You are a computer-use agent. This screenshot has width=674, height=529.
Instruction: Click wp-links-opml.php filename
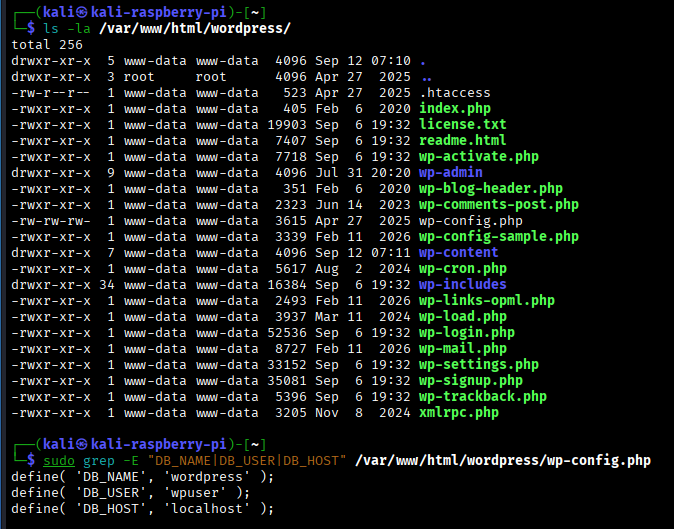point(487,301)
